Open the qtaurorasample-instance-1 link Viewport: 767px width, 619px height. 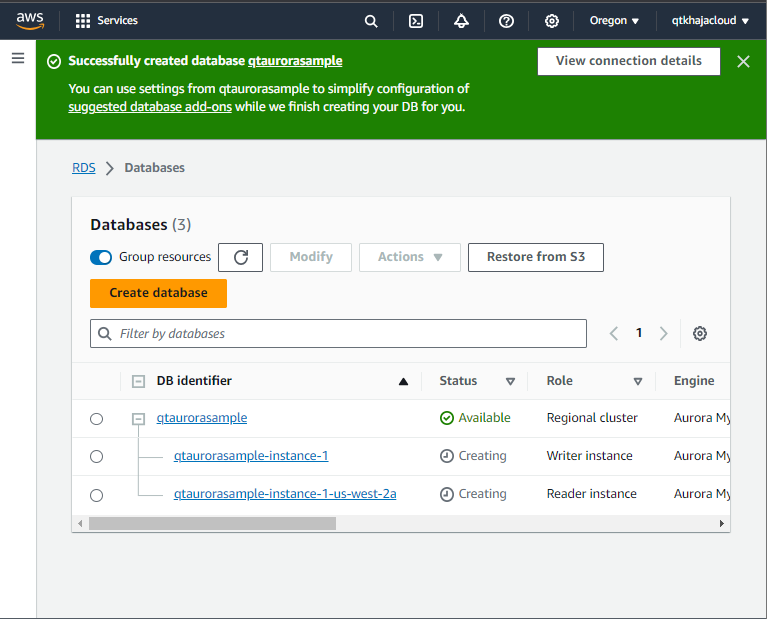coord(251,456)
